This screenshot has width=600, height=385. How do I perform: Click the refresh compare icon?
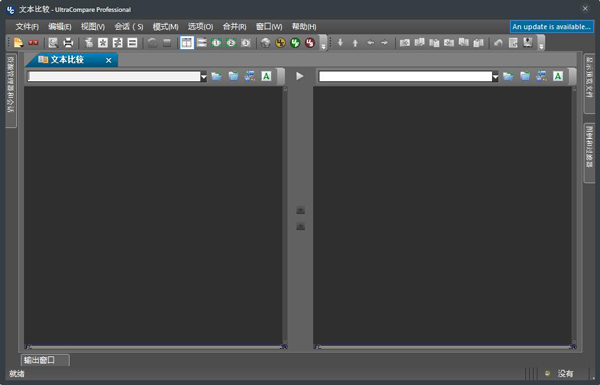[x=152, y=42]
